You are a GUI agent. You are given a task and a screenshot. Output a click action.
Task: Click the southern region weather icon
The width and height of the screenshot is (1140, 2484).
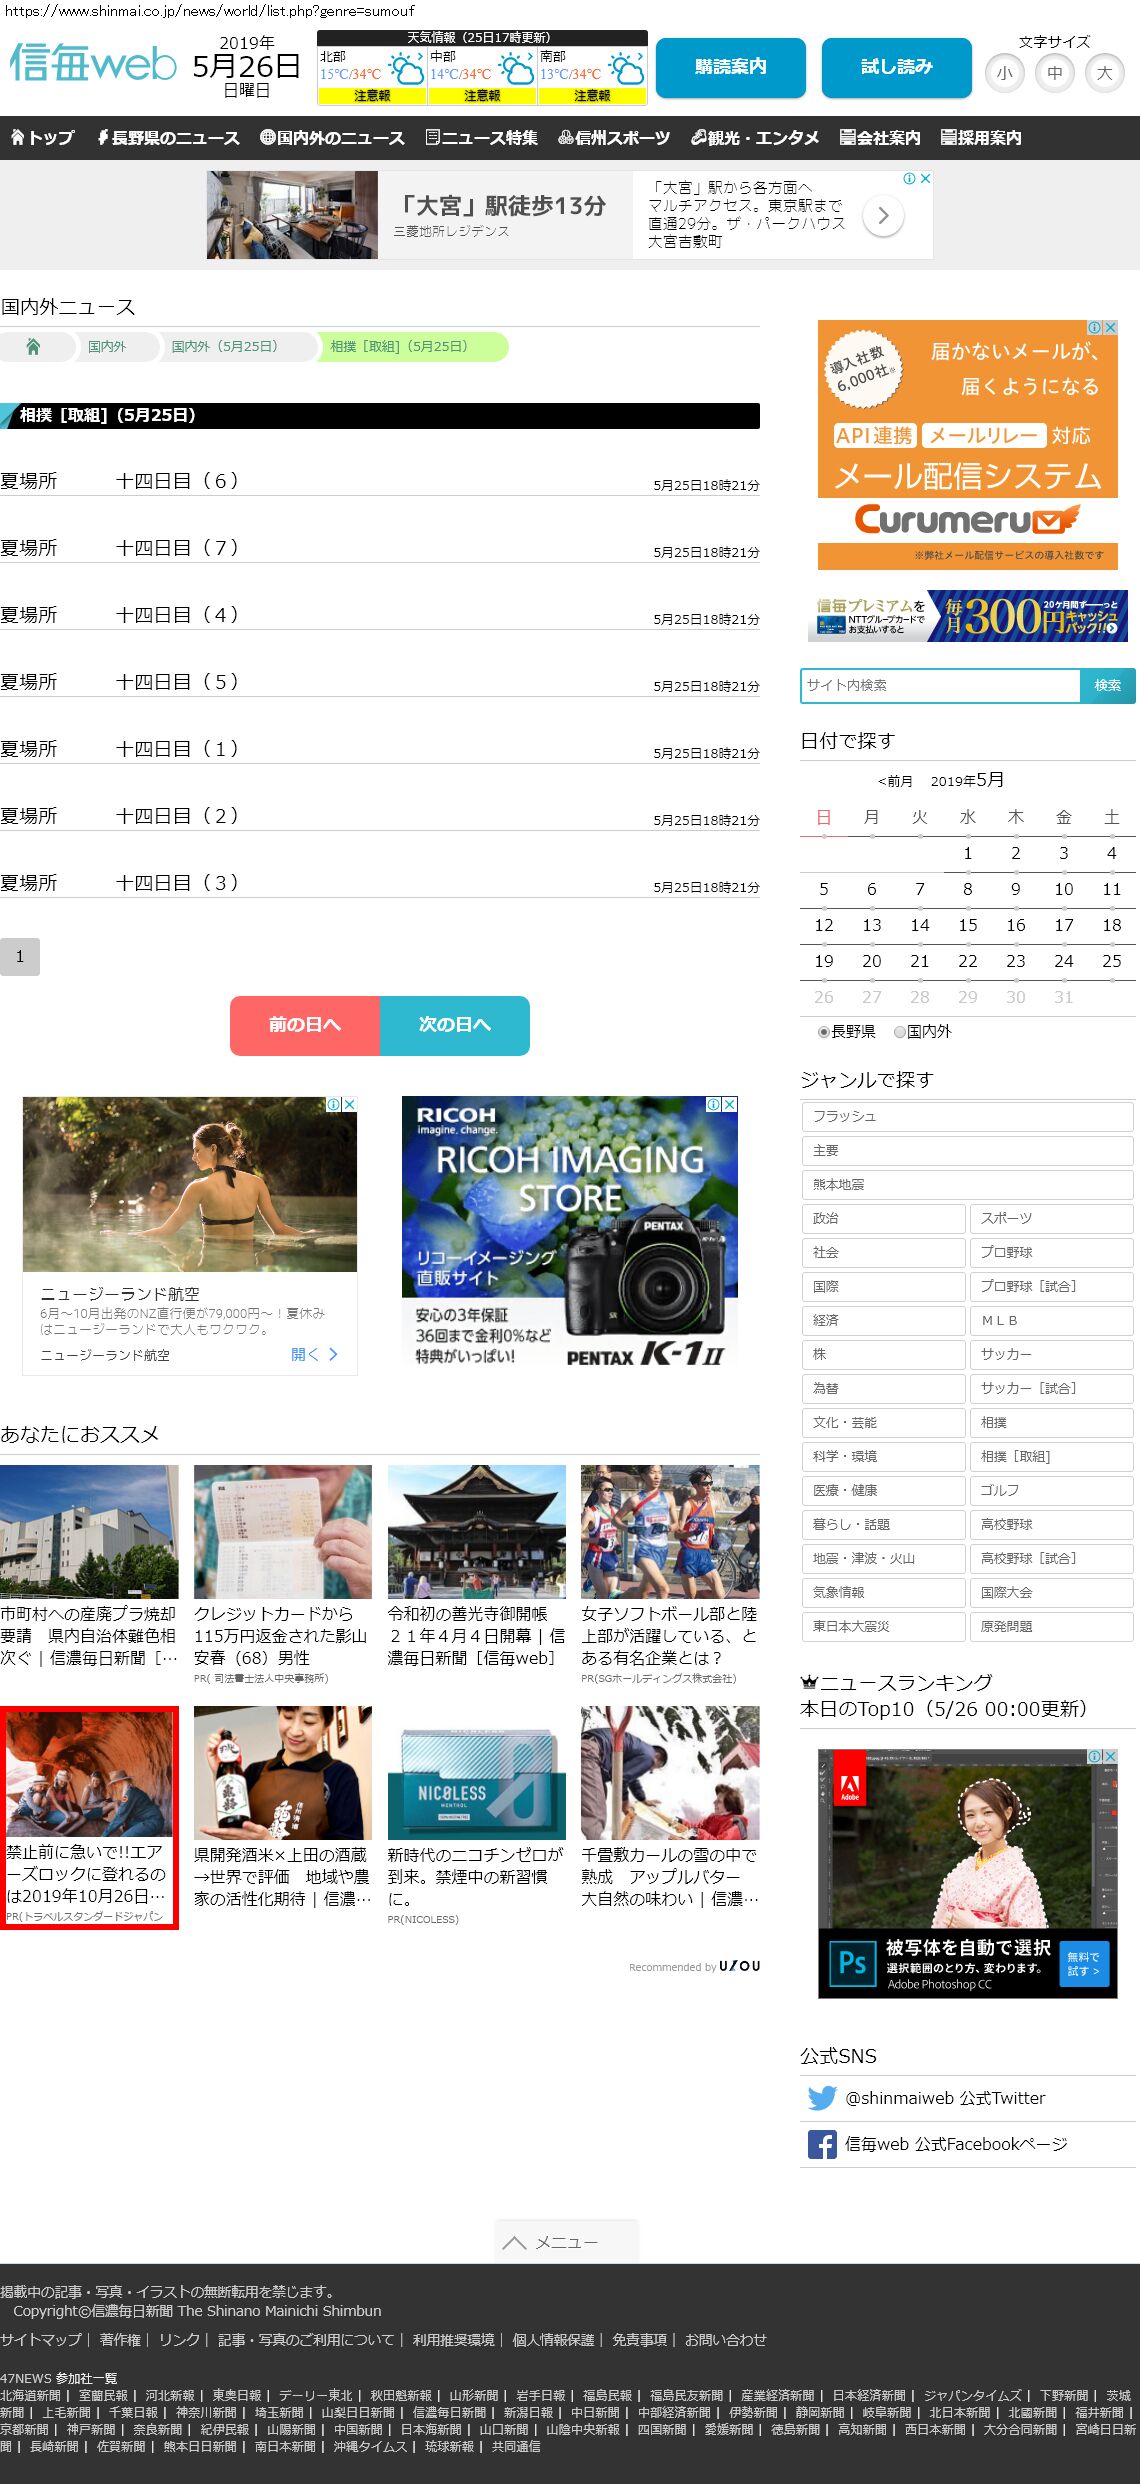pyautogui.click(x=626, y=70)
